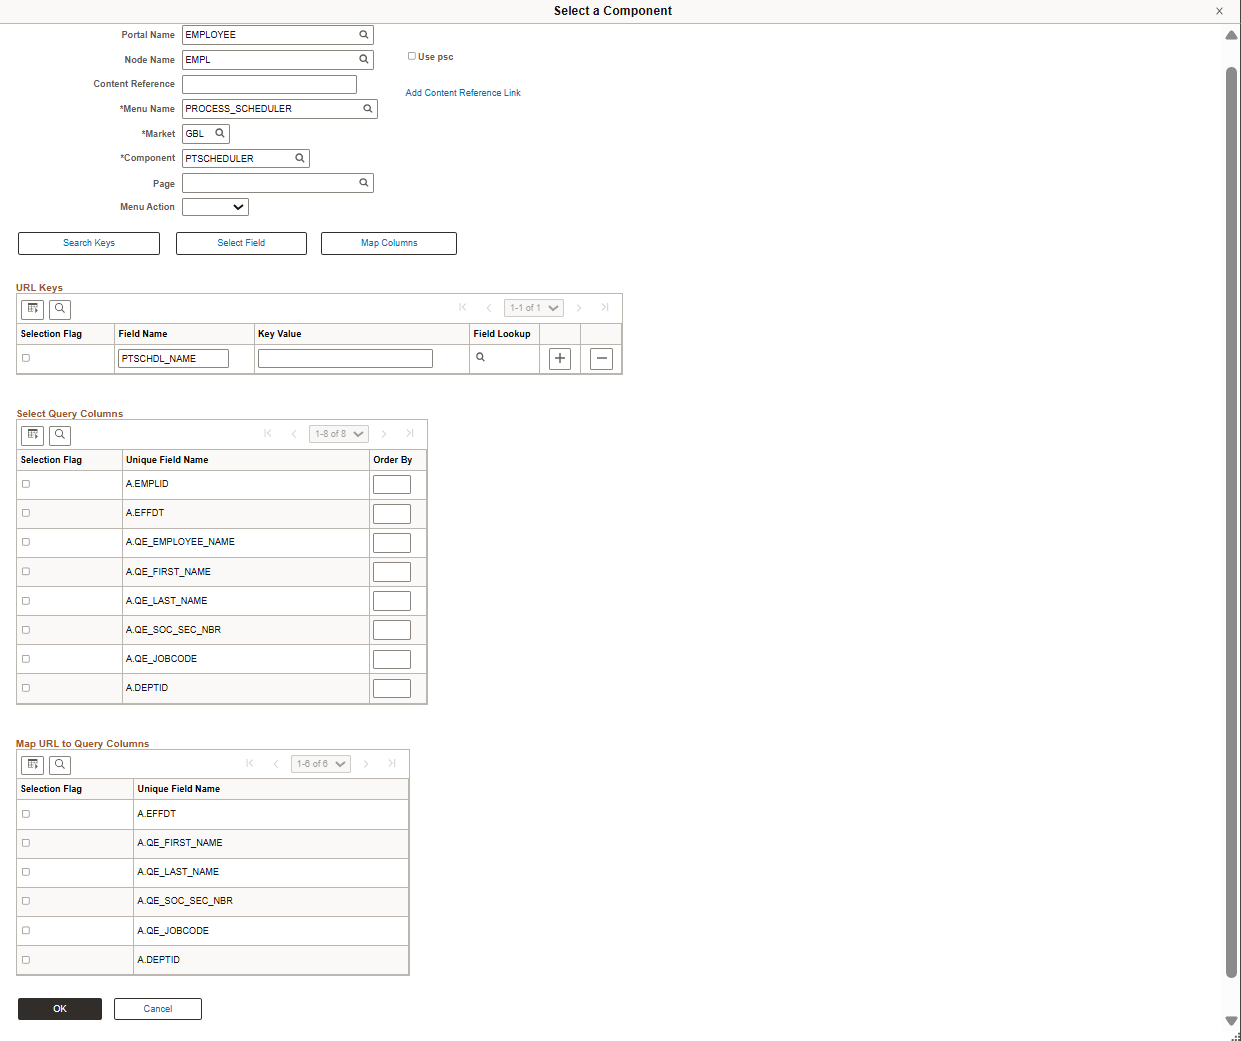Open the Page lookup prompt
Screen dimensions: 1241x1041
(x=362, y=182)
